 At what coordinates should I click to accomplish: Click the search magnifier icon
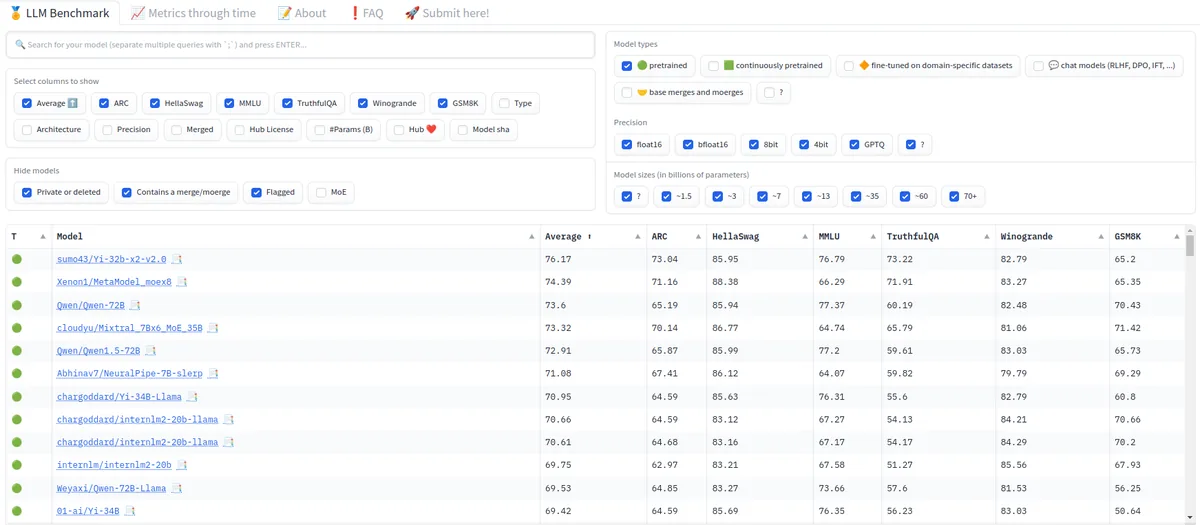click(x=20, y=45)
